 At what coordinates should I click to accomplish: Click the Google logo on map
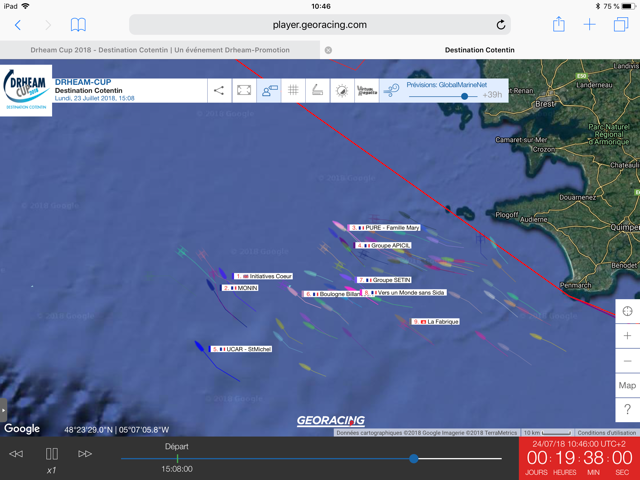coord(22,429)
